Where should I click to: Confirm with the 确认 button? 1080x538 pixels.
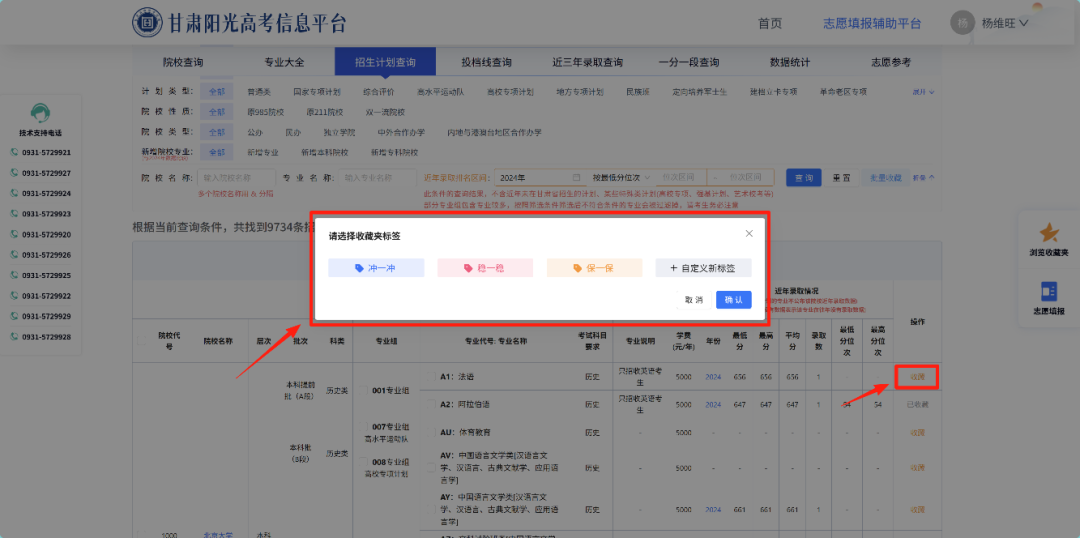(x=733, y=300)
